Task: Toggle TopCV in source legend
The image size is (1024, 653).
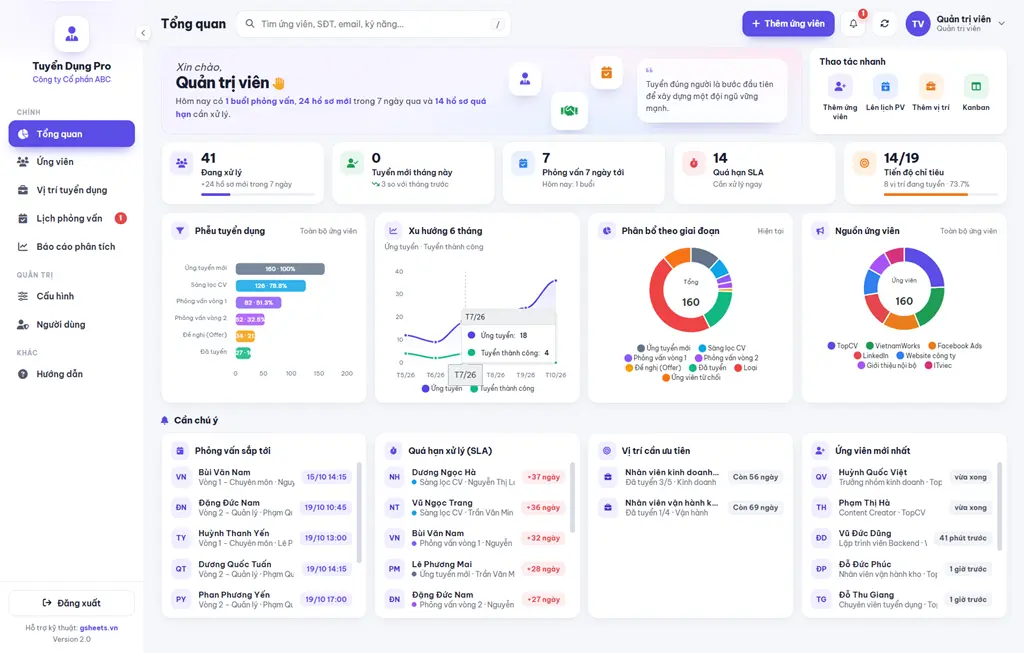Action: (x=842, y=346)
